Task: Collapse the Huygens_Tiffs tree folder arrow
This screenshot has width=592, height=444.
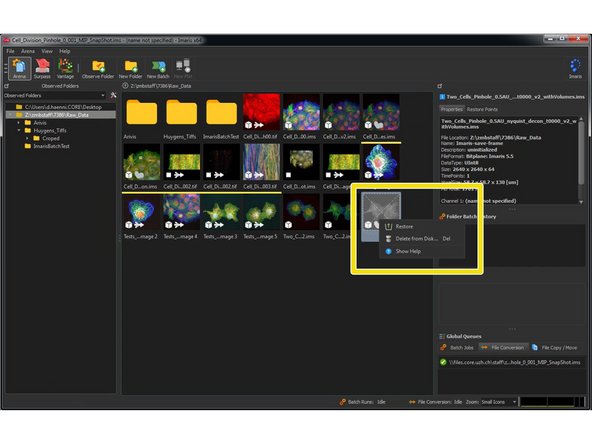Action: [x=18, y=130]
